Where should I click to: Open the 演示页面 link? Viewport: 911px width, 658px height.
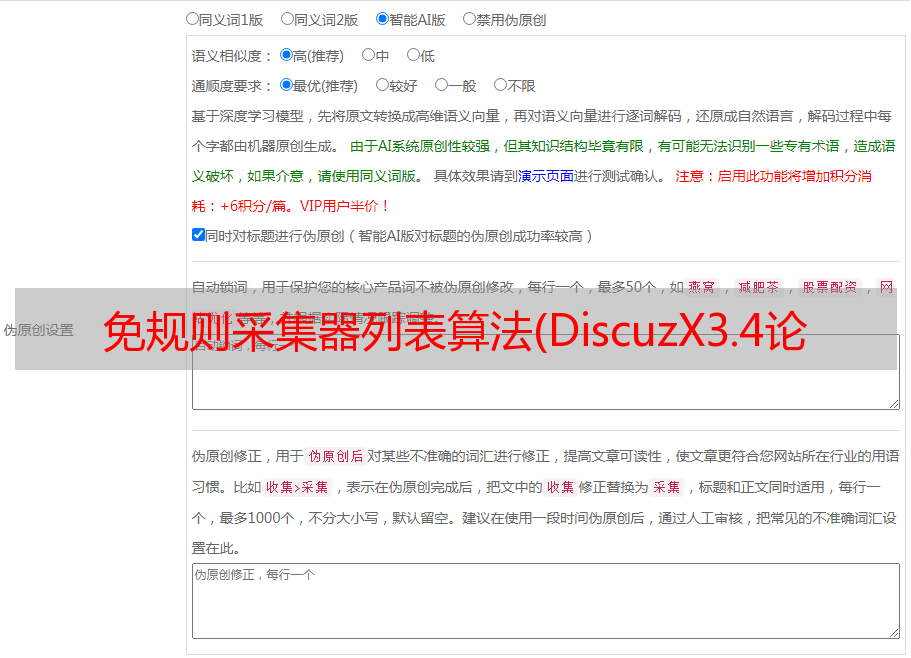coord(546,176)
